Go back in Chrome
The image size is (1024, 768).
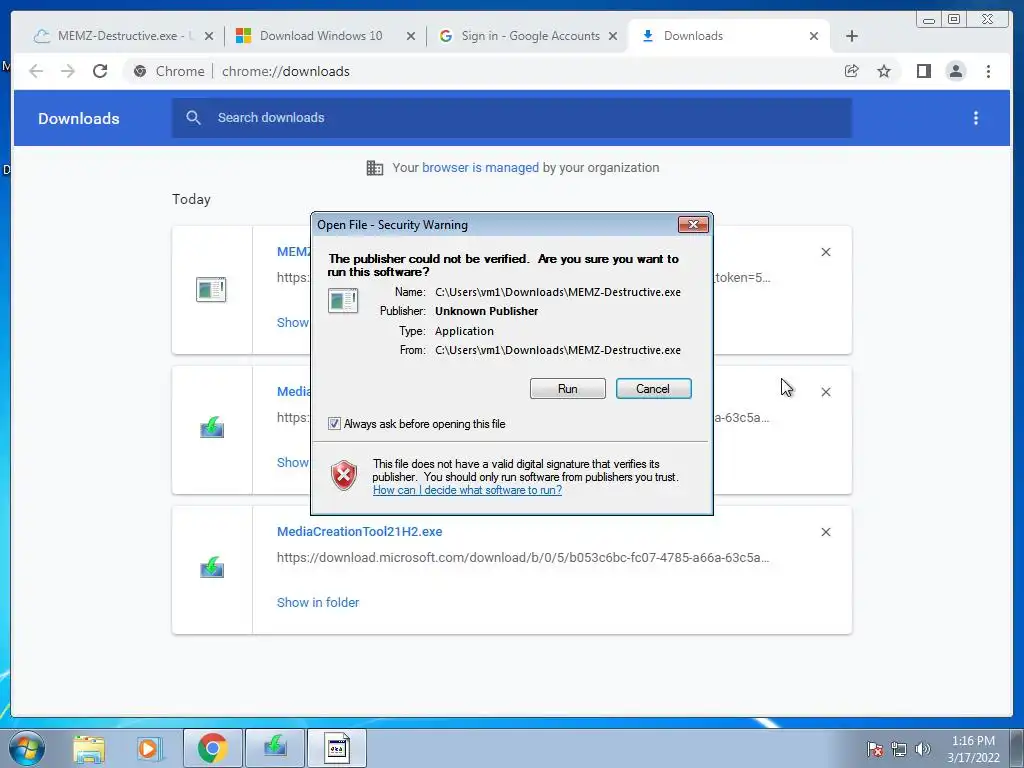click(36, 71)
